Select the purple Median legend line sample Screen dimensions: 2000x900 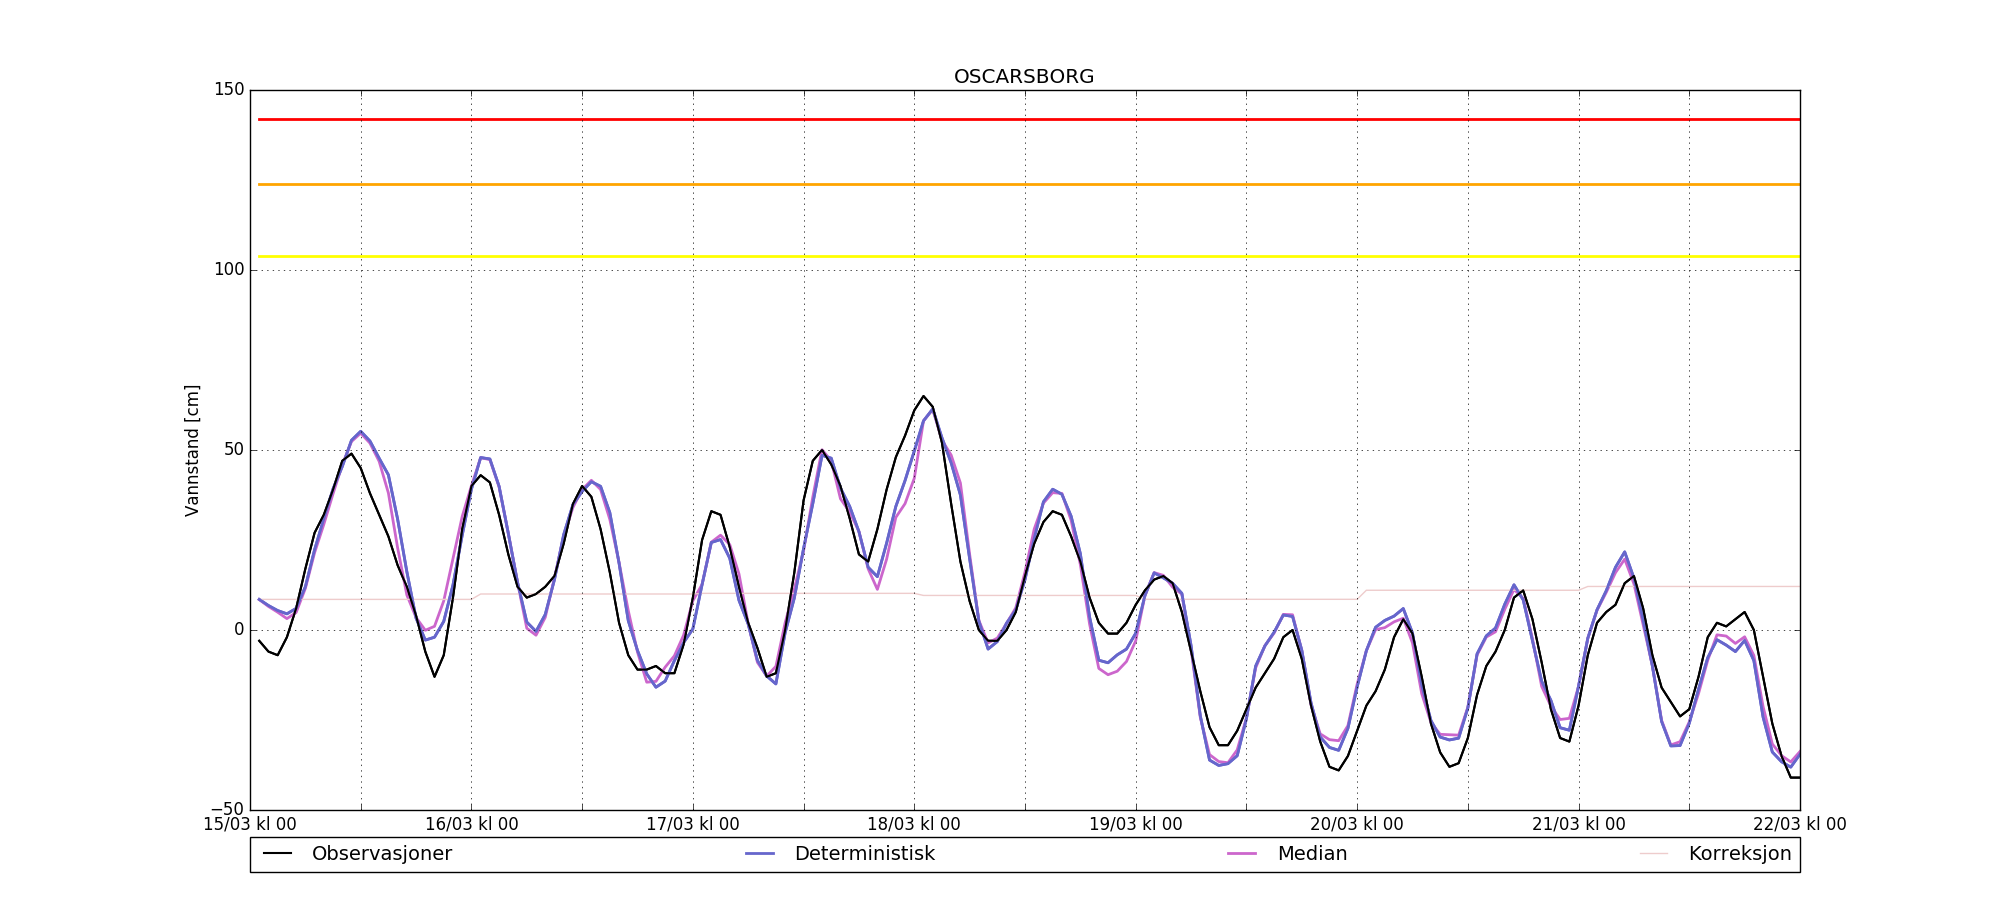coord(1242,854)
